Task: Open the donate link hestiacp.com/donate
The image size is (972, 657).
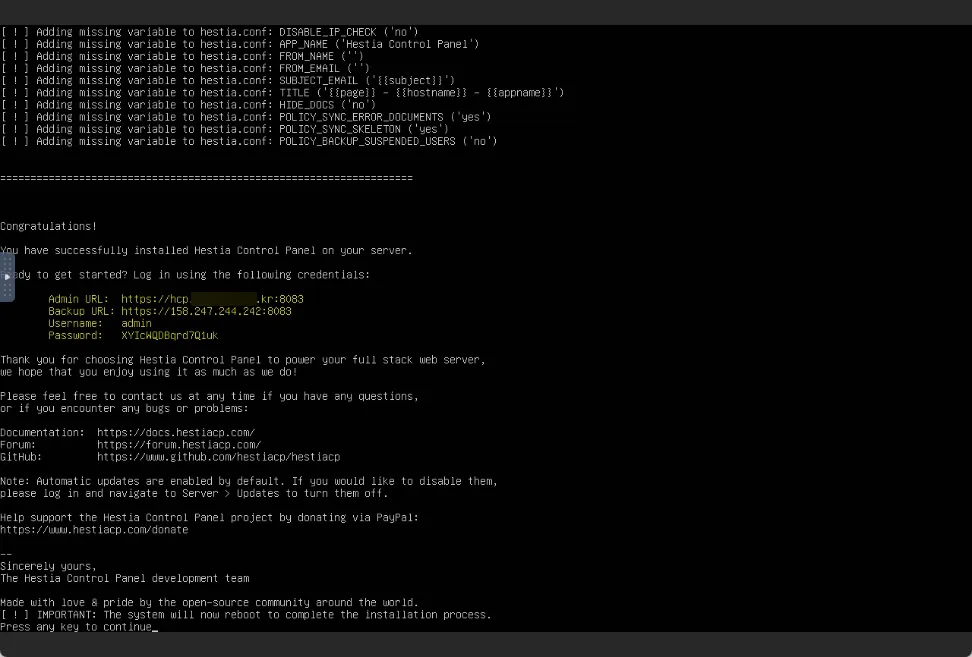Action: pos(94,529)
